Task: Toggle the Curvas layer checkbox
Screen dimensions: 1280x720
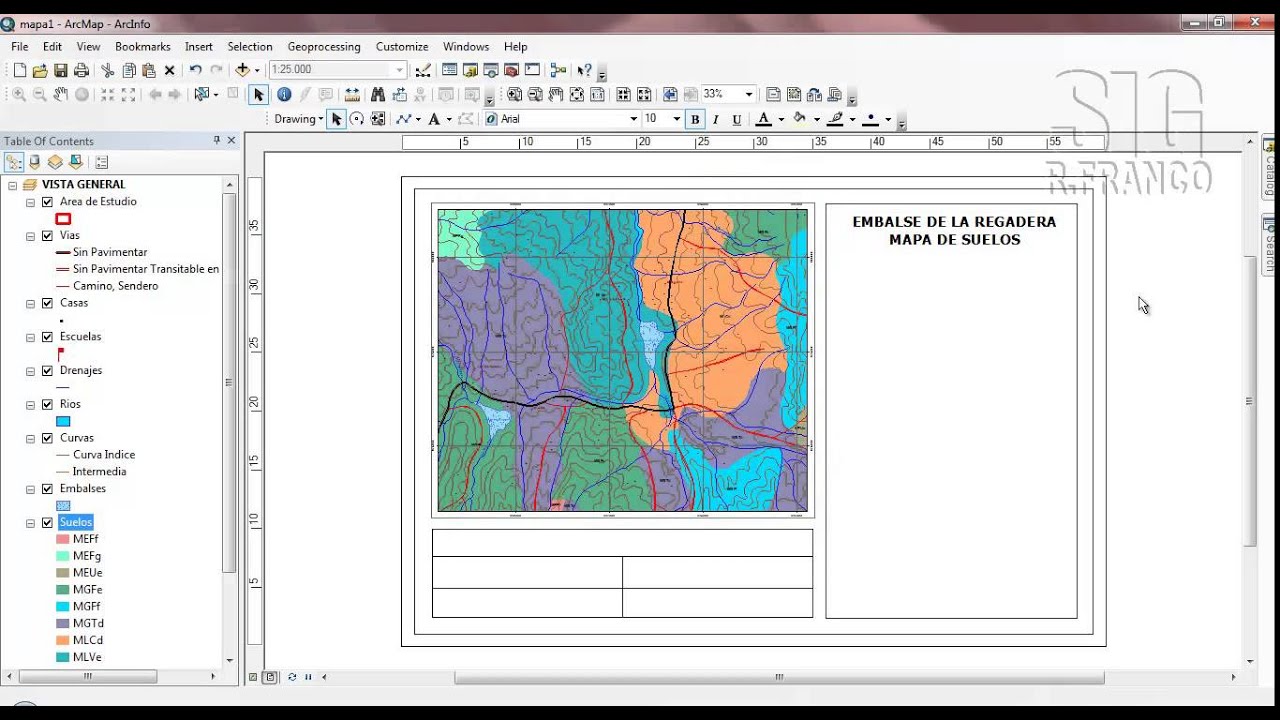Action: point(47,437)
